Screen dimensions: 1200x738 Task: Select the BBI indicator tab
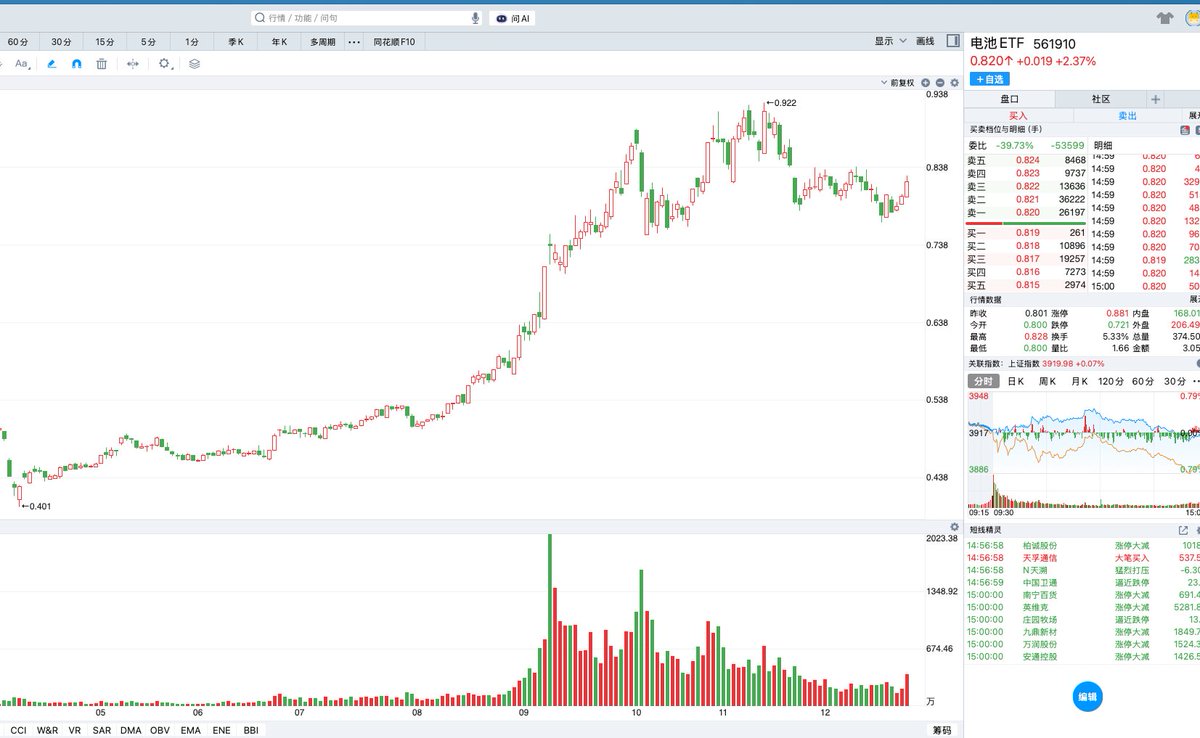(251, 730)
